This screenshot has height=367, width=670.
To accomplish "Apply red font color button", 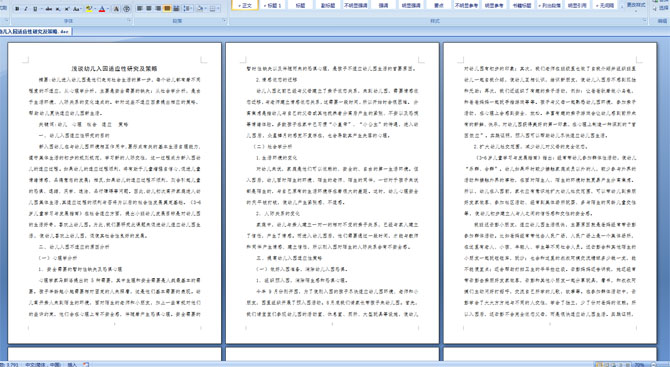I will pos(102,9).
